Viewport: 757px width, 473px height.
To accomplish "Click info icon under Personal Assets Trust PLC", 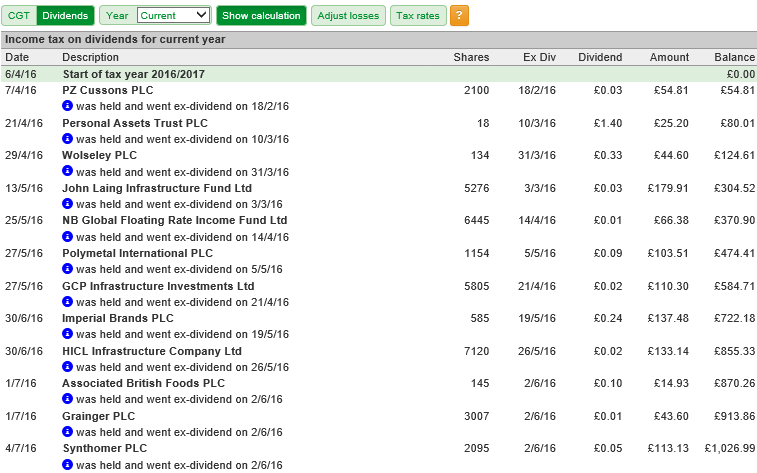I will tap(68, 139).
